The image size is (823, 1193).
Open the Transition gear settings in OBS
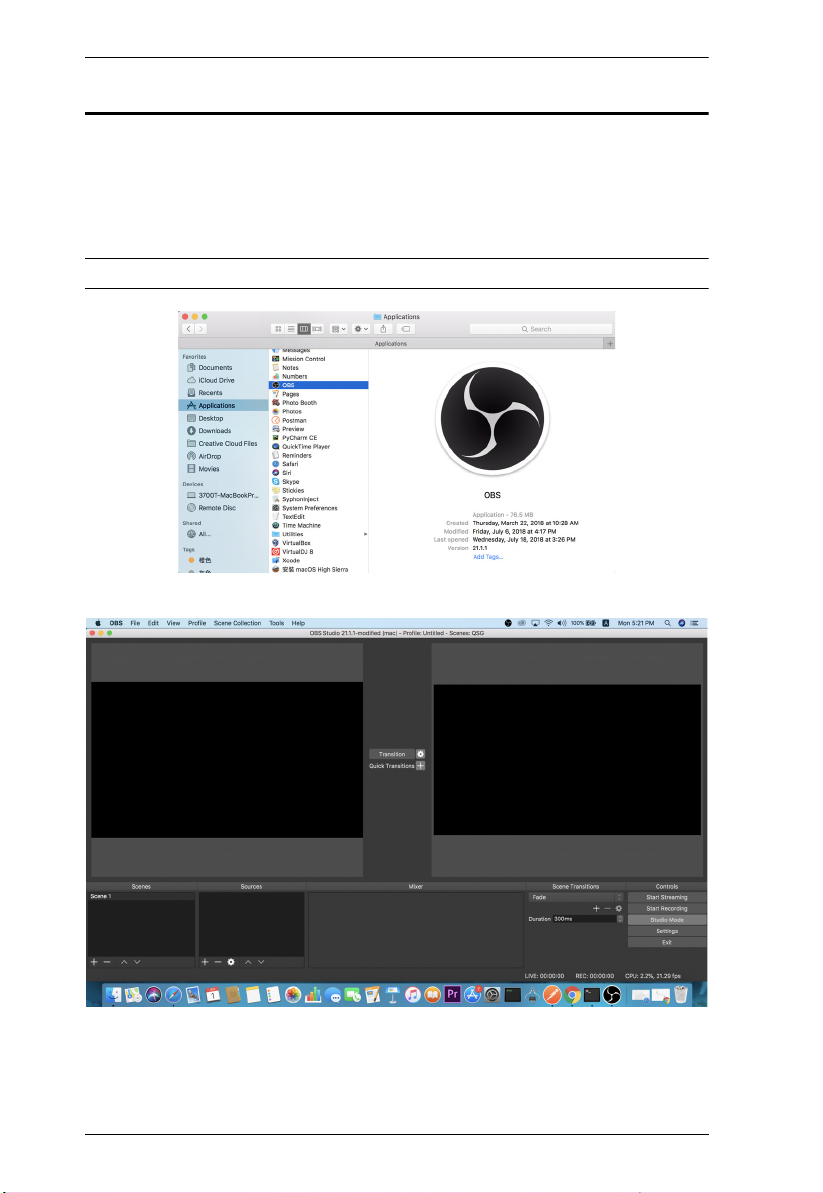pos(421,754)
